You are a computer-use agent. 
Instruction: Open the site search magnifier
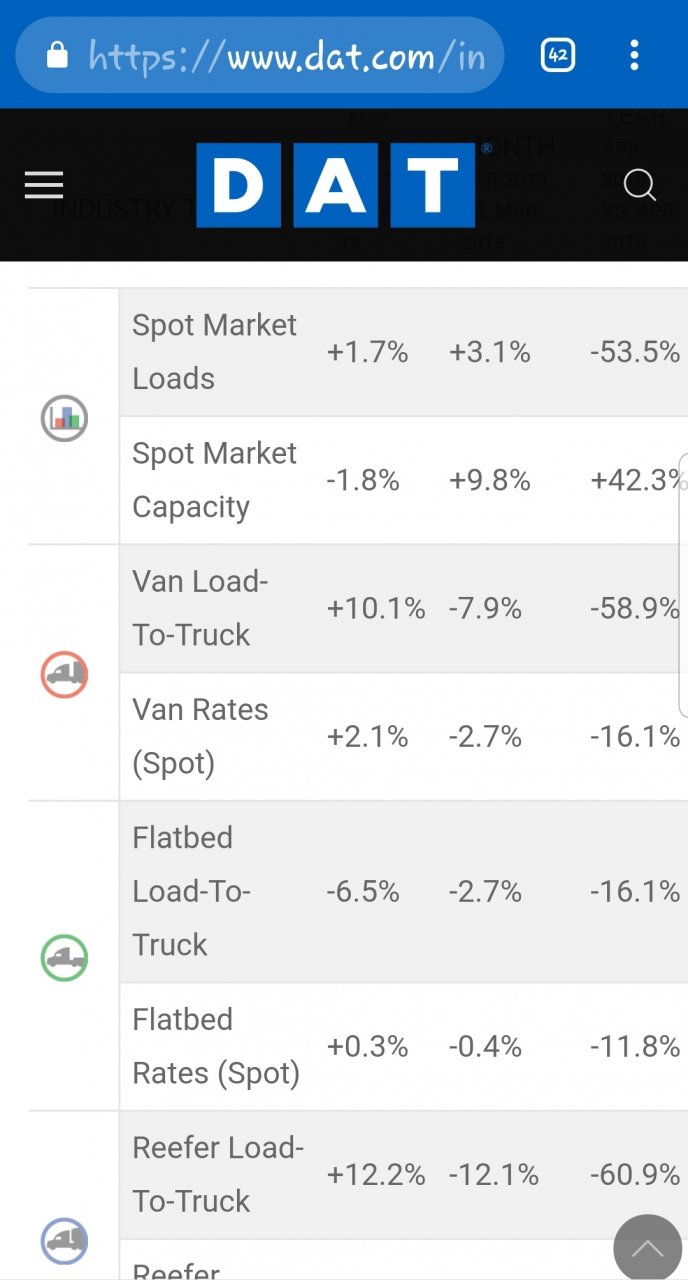click(x=639, y=185)
